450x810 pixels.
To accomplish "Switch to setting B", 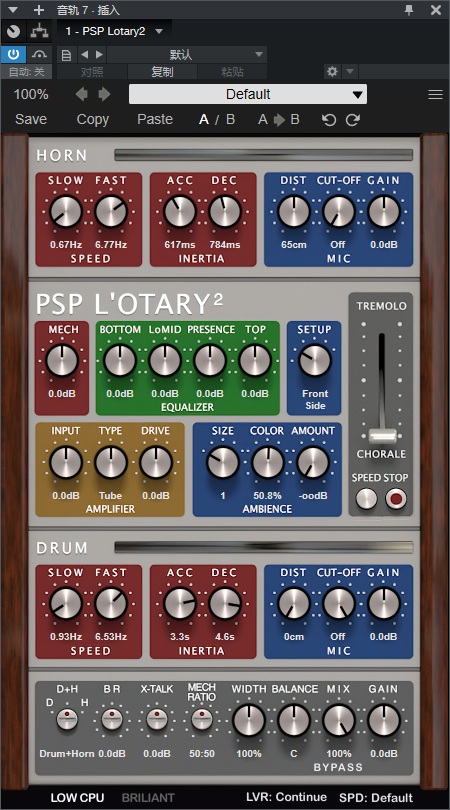I will (x=230, y=120).
